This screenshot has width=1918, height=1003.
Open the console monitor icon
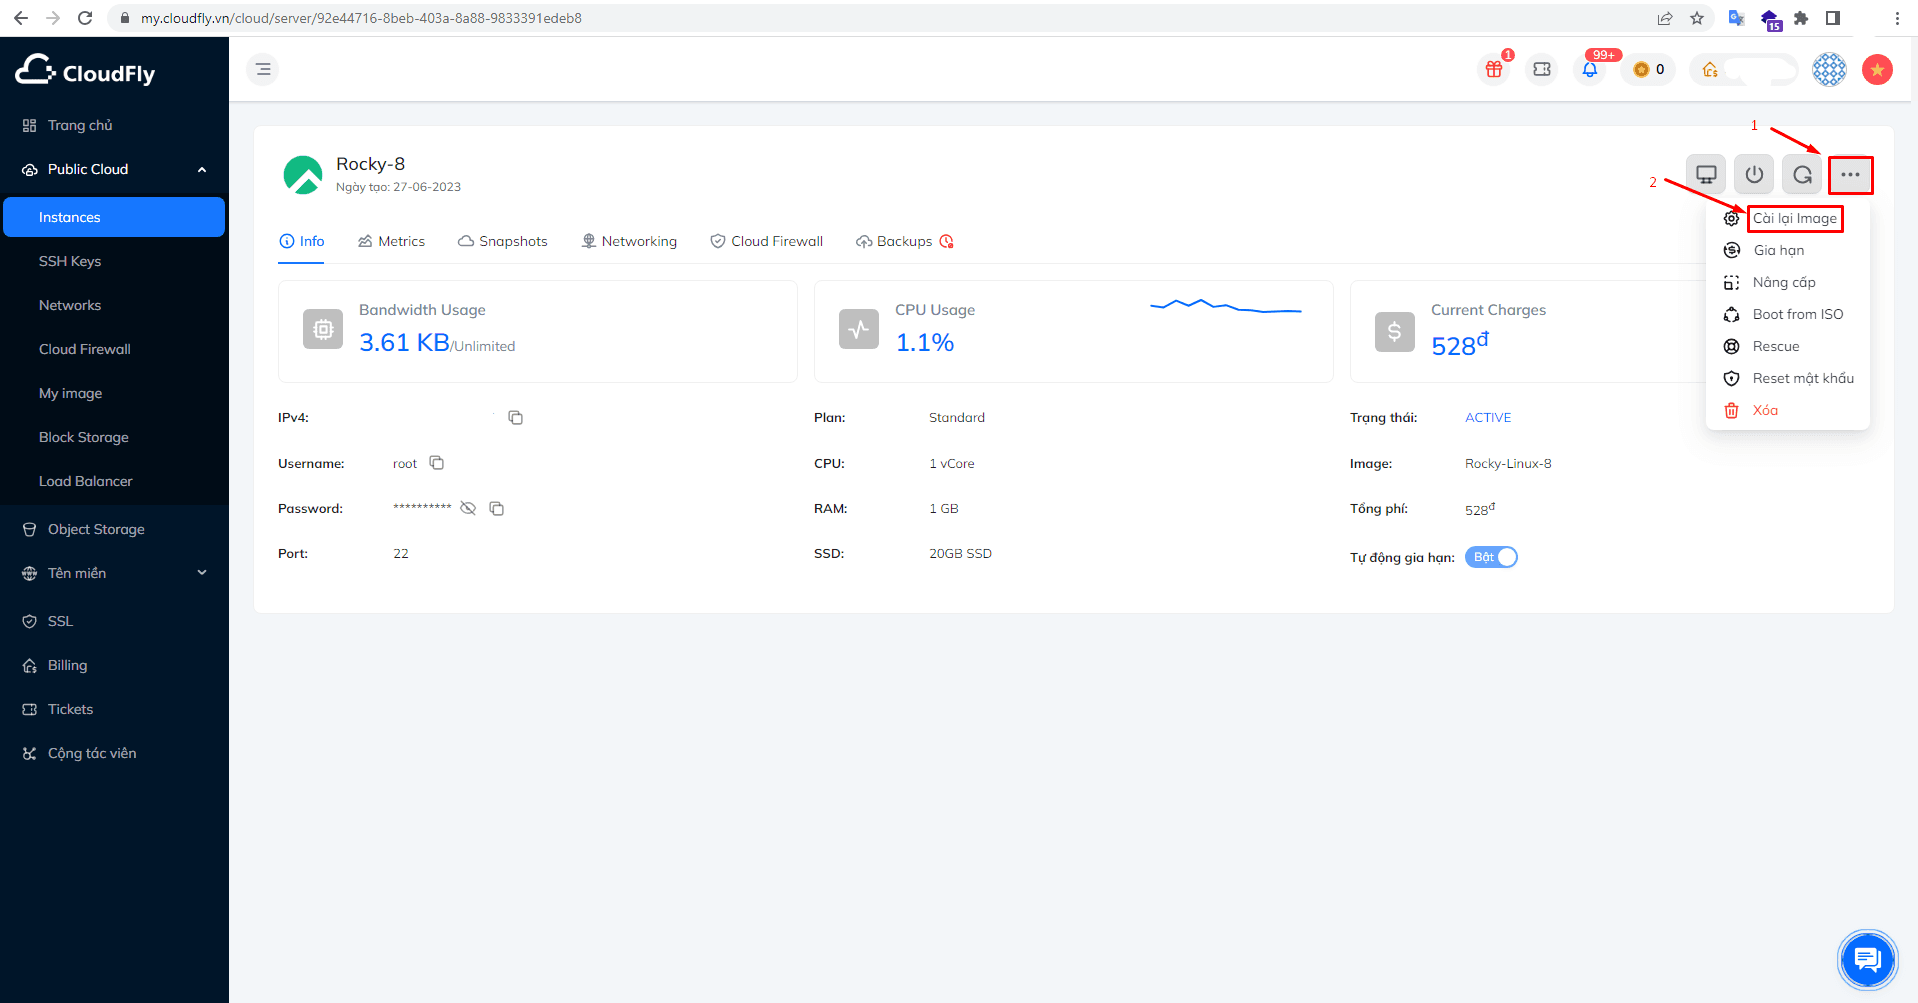pyautogui.click(x=1706, y=175)
